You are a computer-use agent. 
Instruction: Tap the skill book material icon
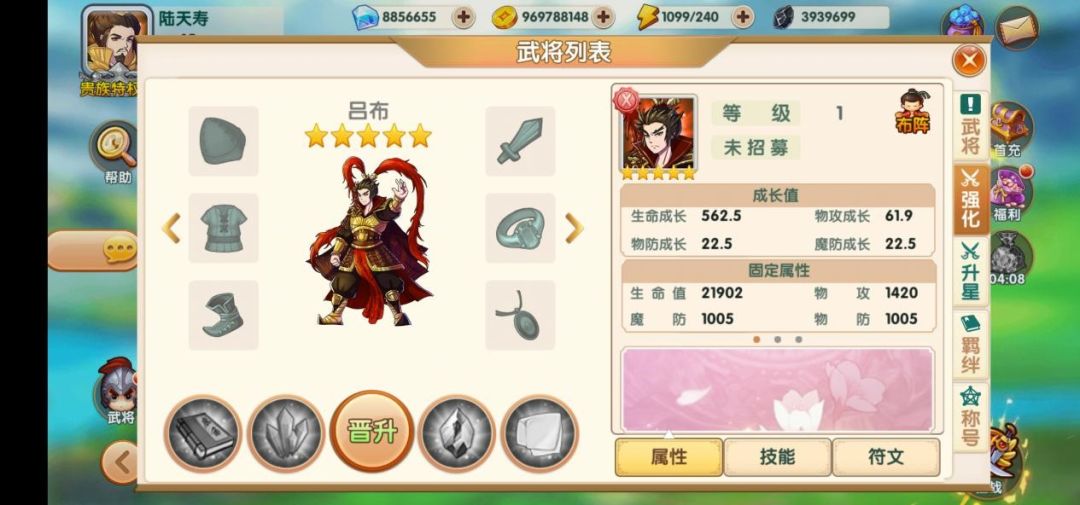coord(202,433)
